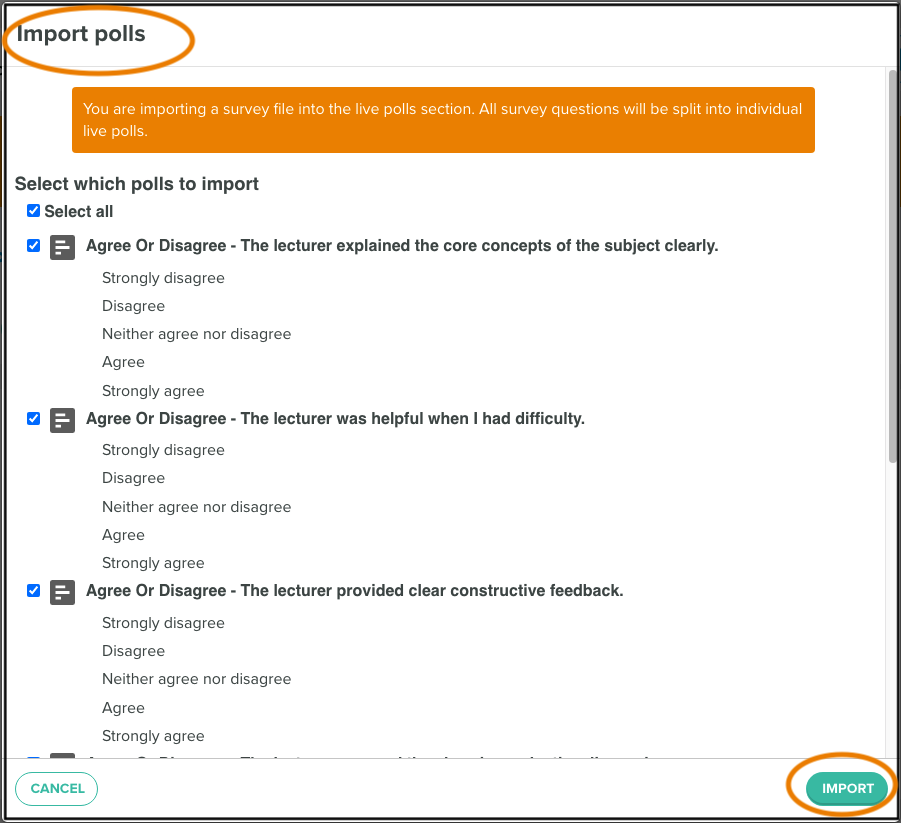Viewport: 901px width, 823px height.
Task: Select the constructive feedback poll title
Action: [355, 591]
